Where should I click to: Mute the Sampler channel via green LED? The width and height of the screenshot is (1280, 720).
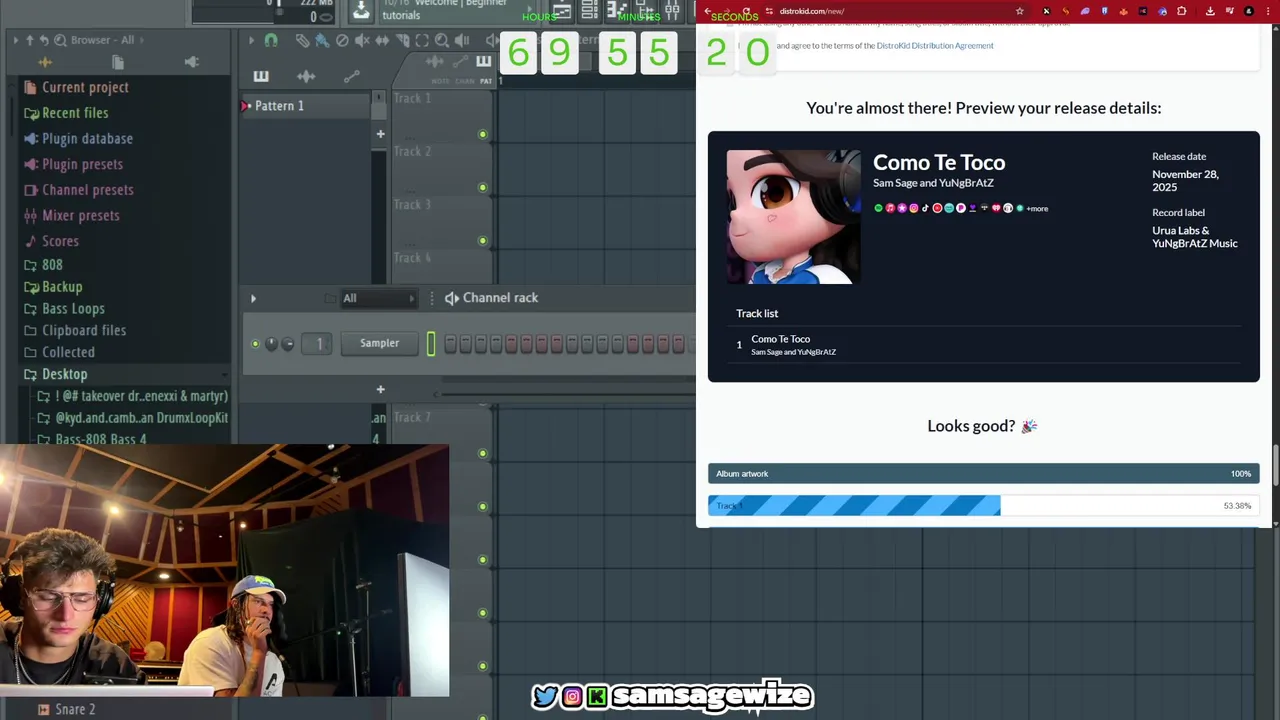tap(255, 344)
